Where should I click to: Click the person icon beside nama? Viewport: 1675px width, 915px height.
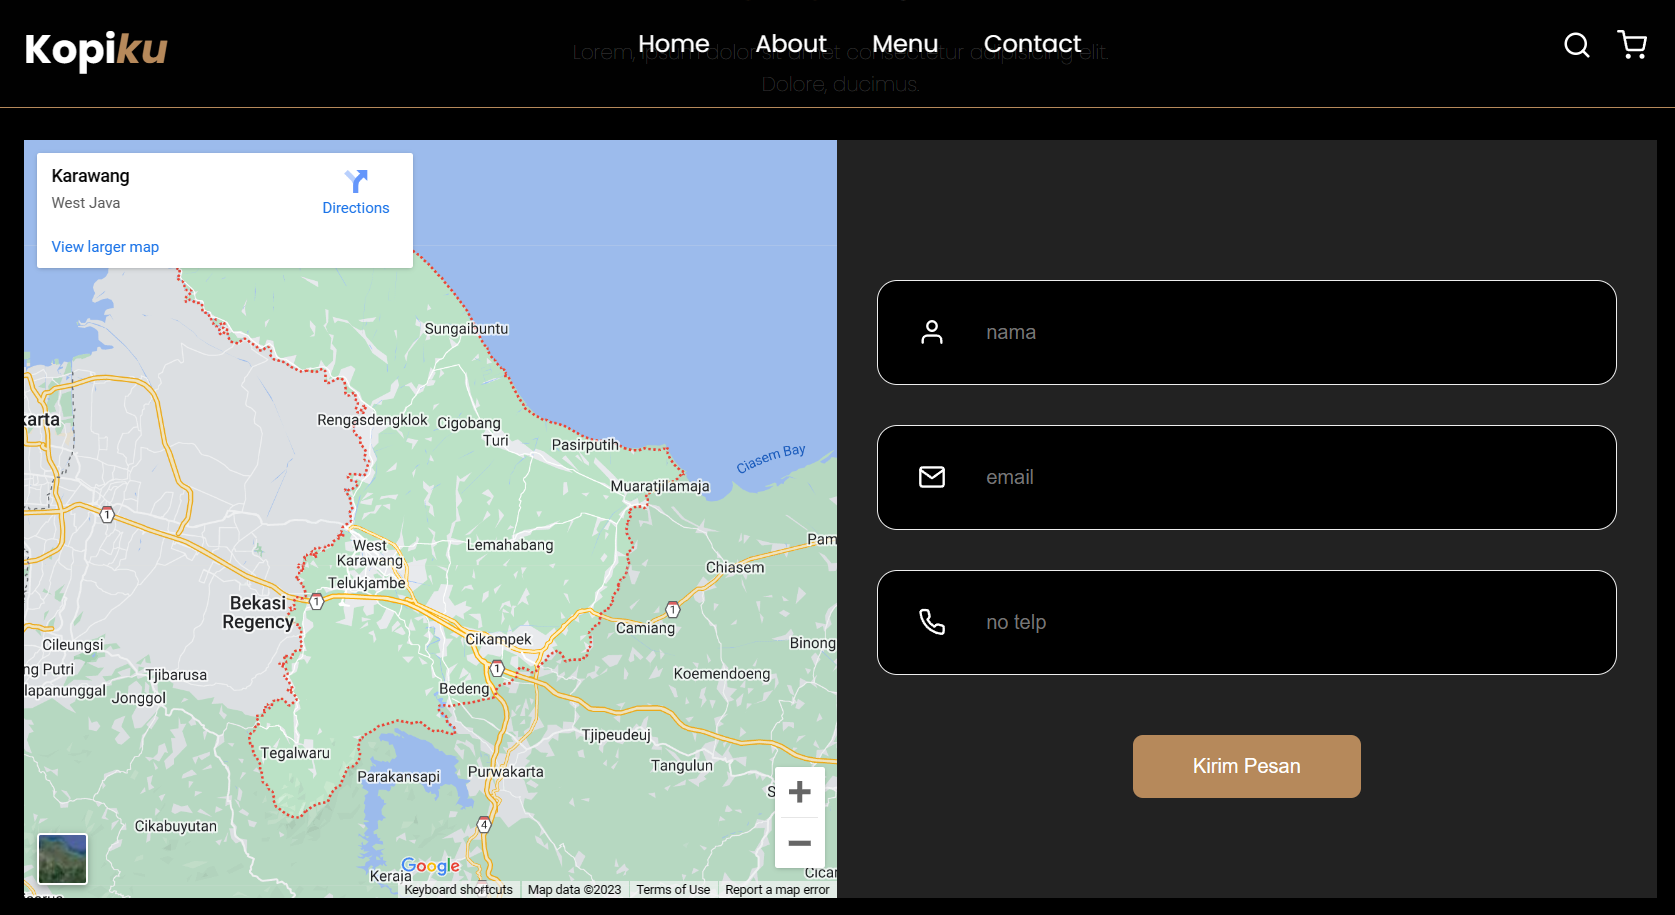(931, 332)
